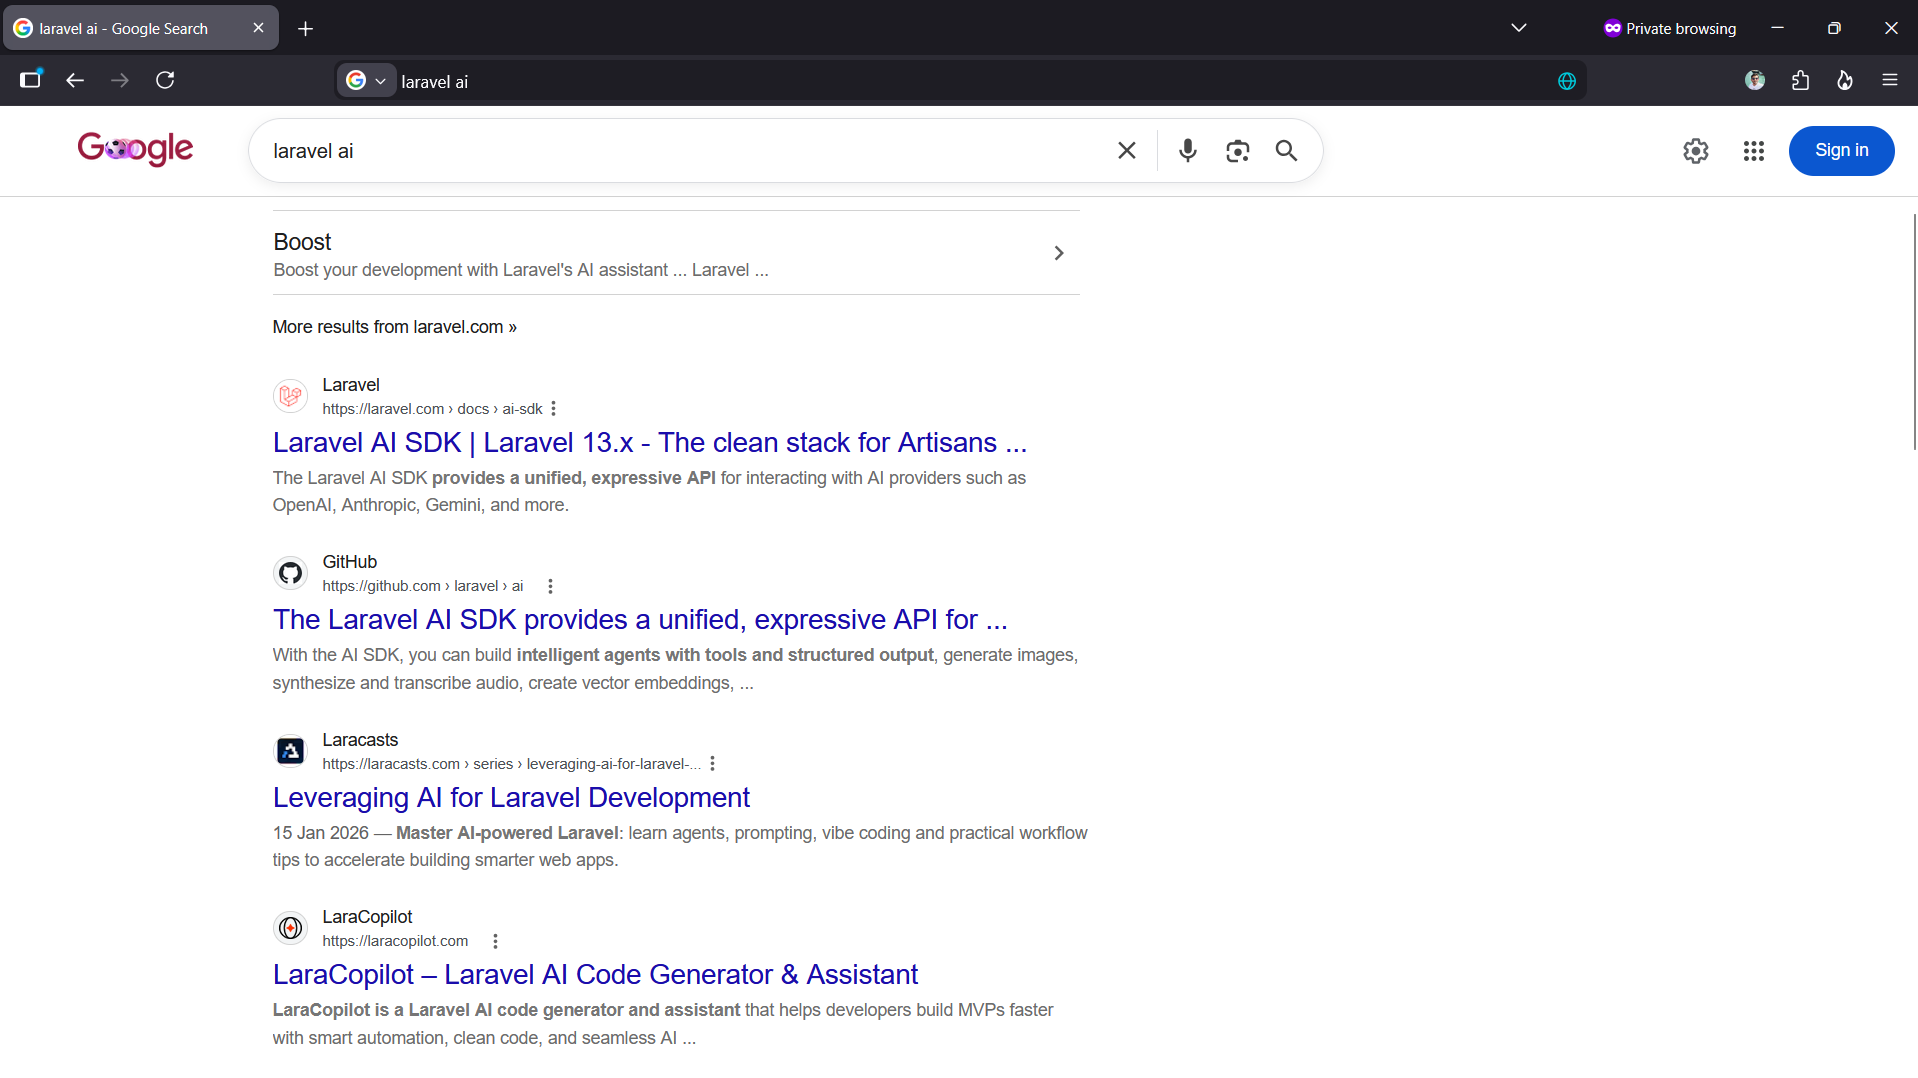Viewport: 1918px width, 1078px height.
Task: Click the fire forget button icon
Action: coord(1845,80)
